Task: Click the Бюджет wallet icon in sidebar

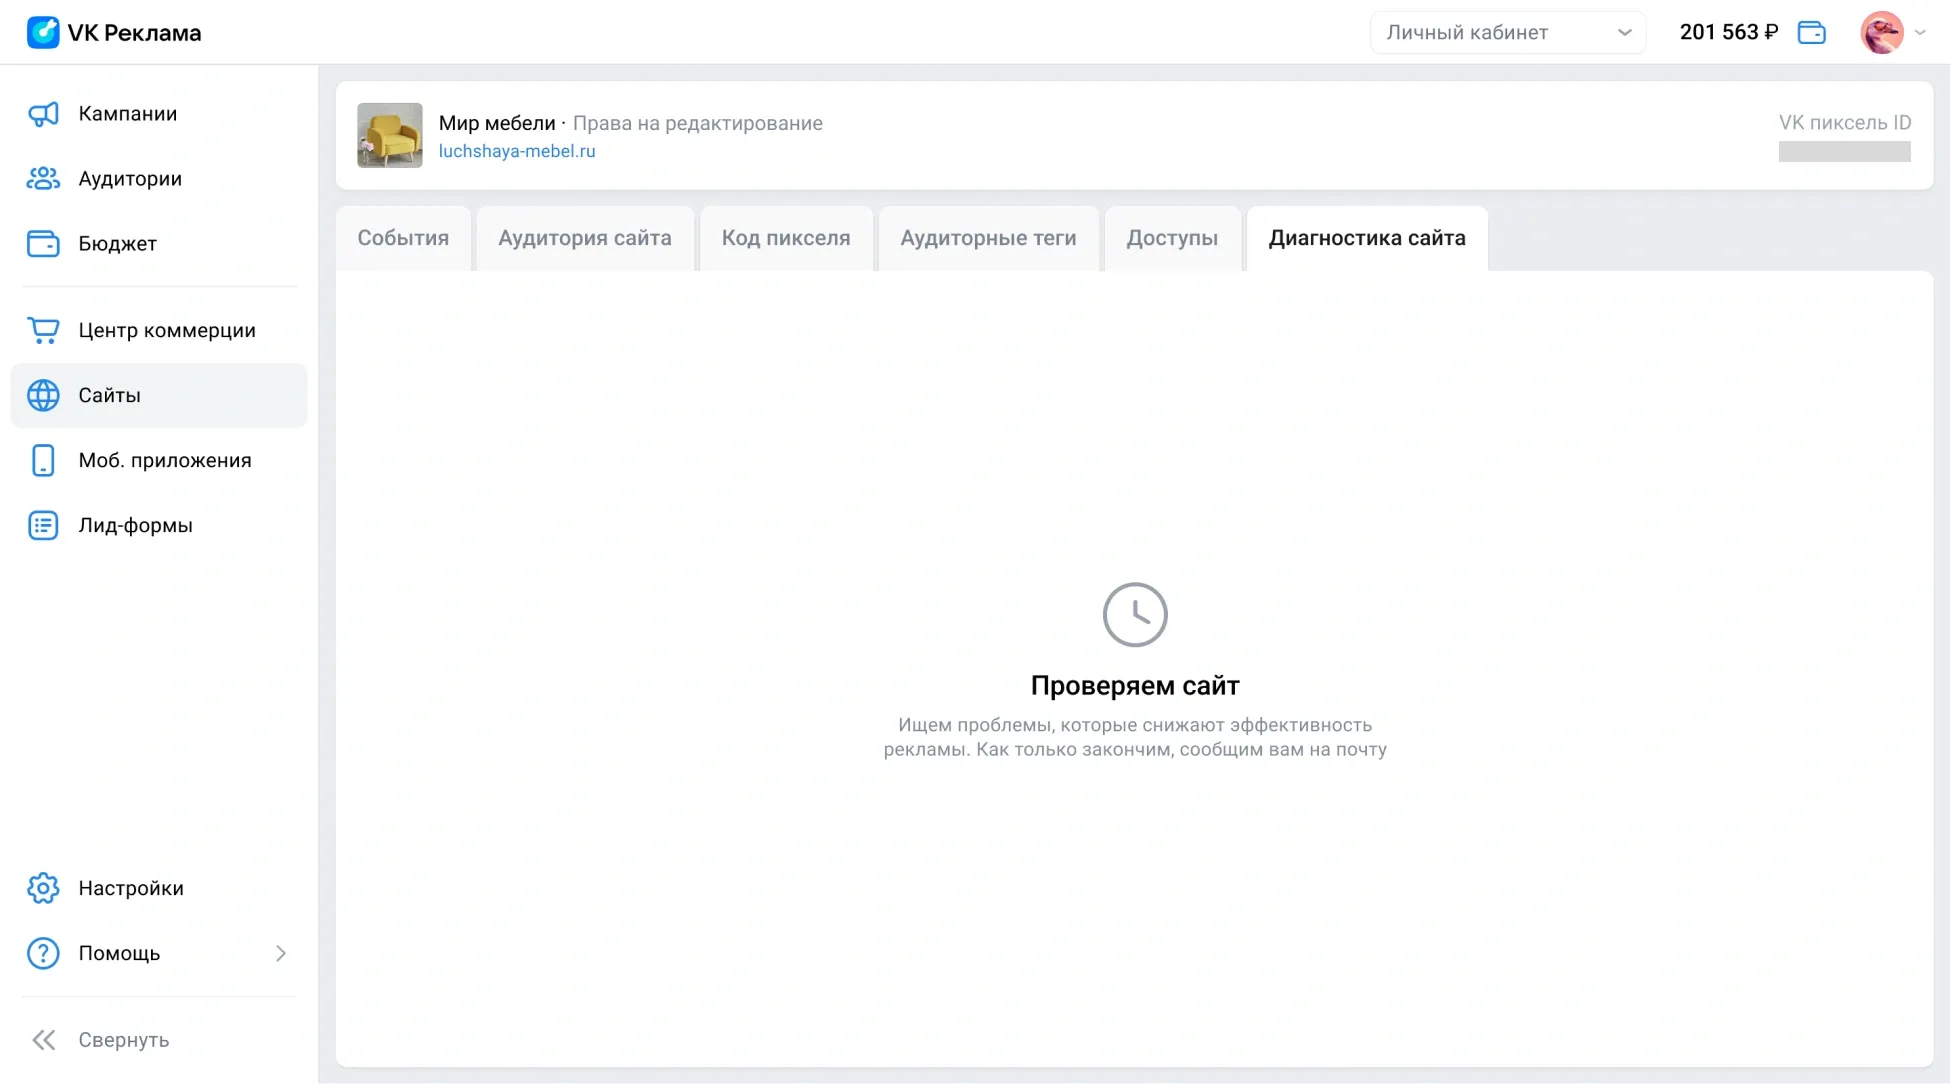Action: (x=43, y=244)
